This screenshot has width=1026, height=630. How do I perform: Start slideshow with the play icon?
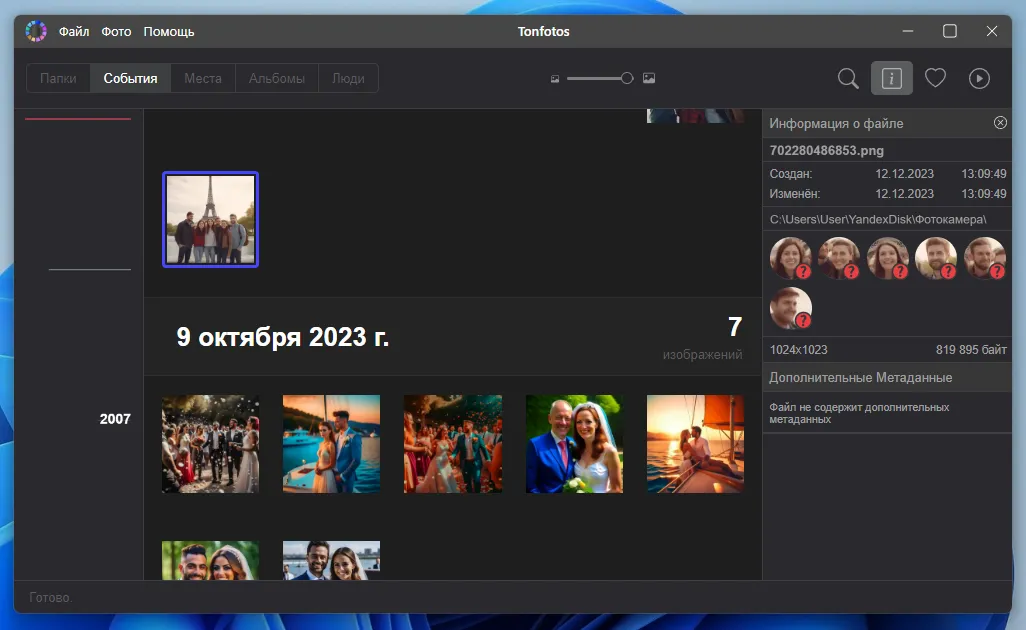[x=979, y=78]
